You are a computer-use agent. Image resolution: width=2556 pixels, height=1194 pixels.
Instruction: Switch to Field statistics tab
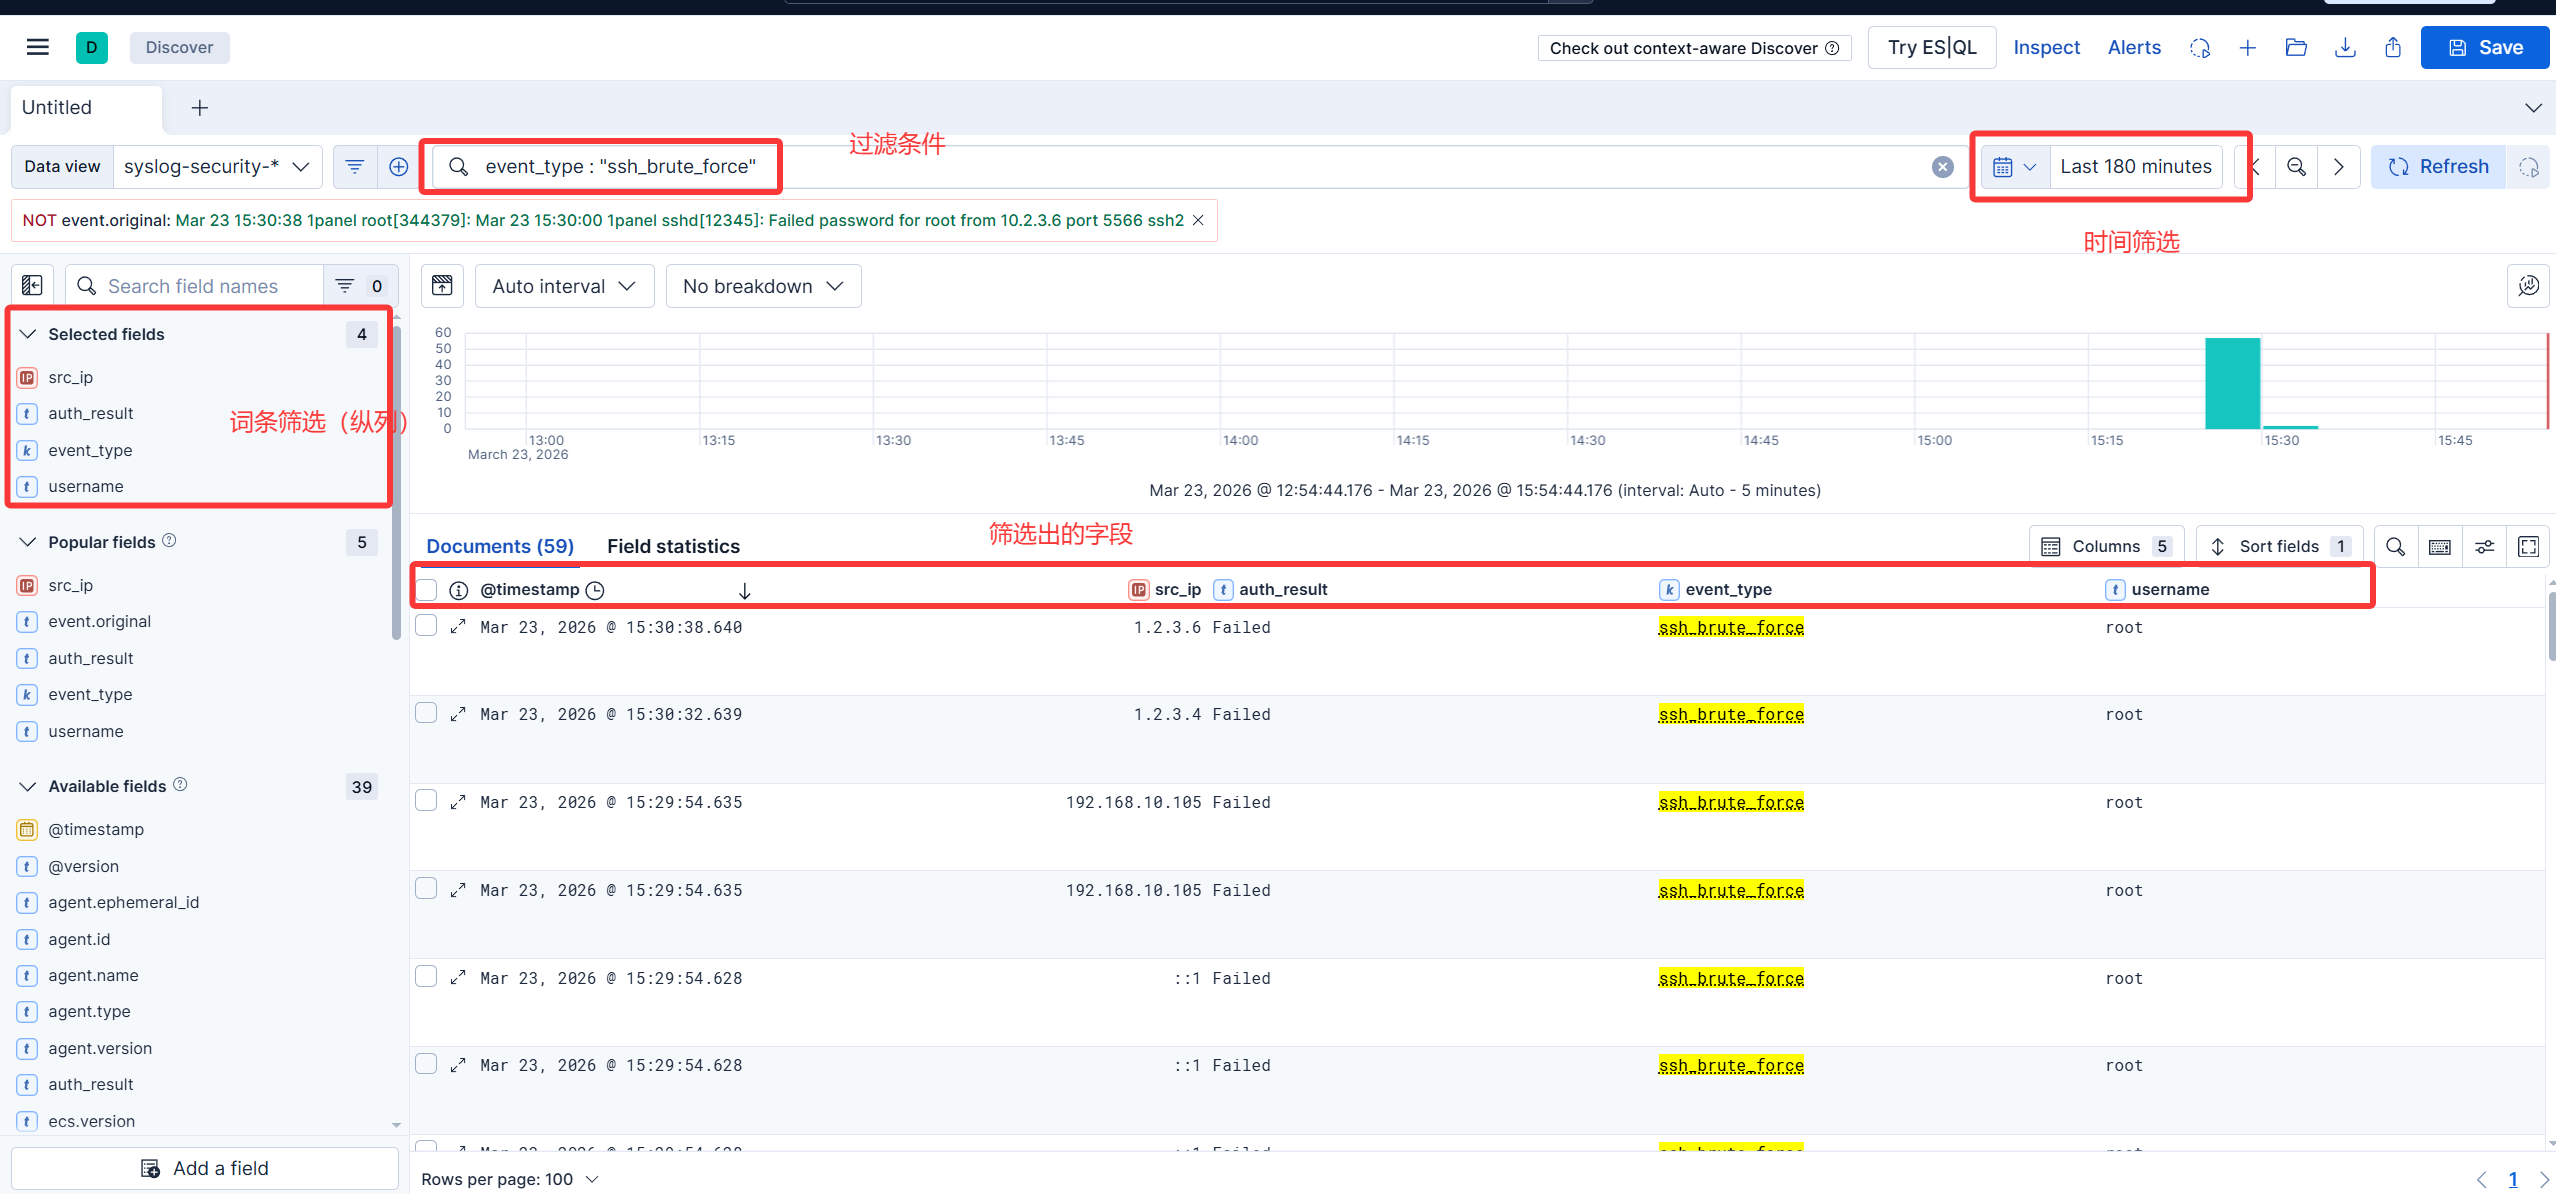(x=673, y=546)
